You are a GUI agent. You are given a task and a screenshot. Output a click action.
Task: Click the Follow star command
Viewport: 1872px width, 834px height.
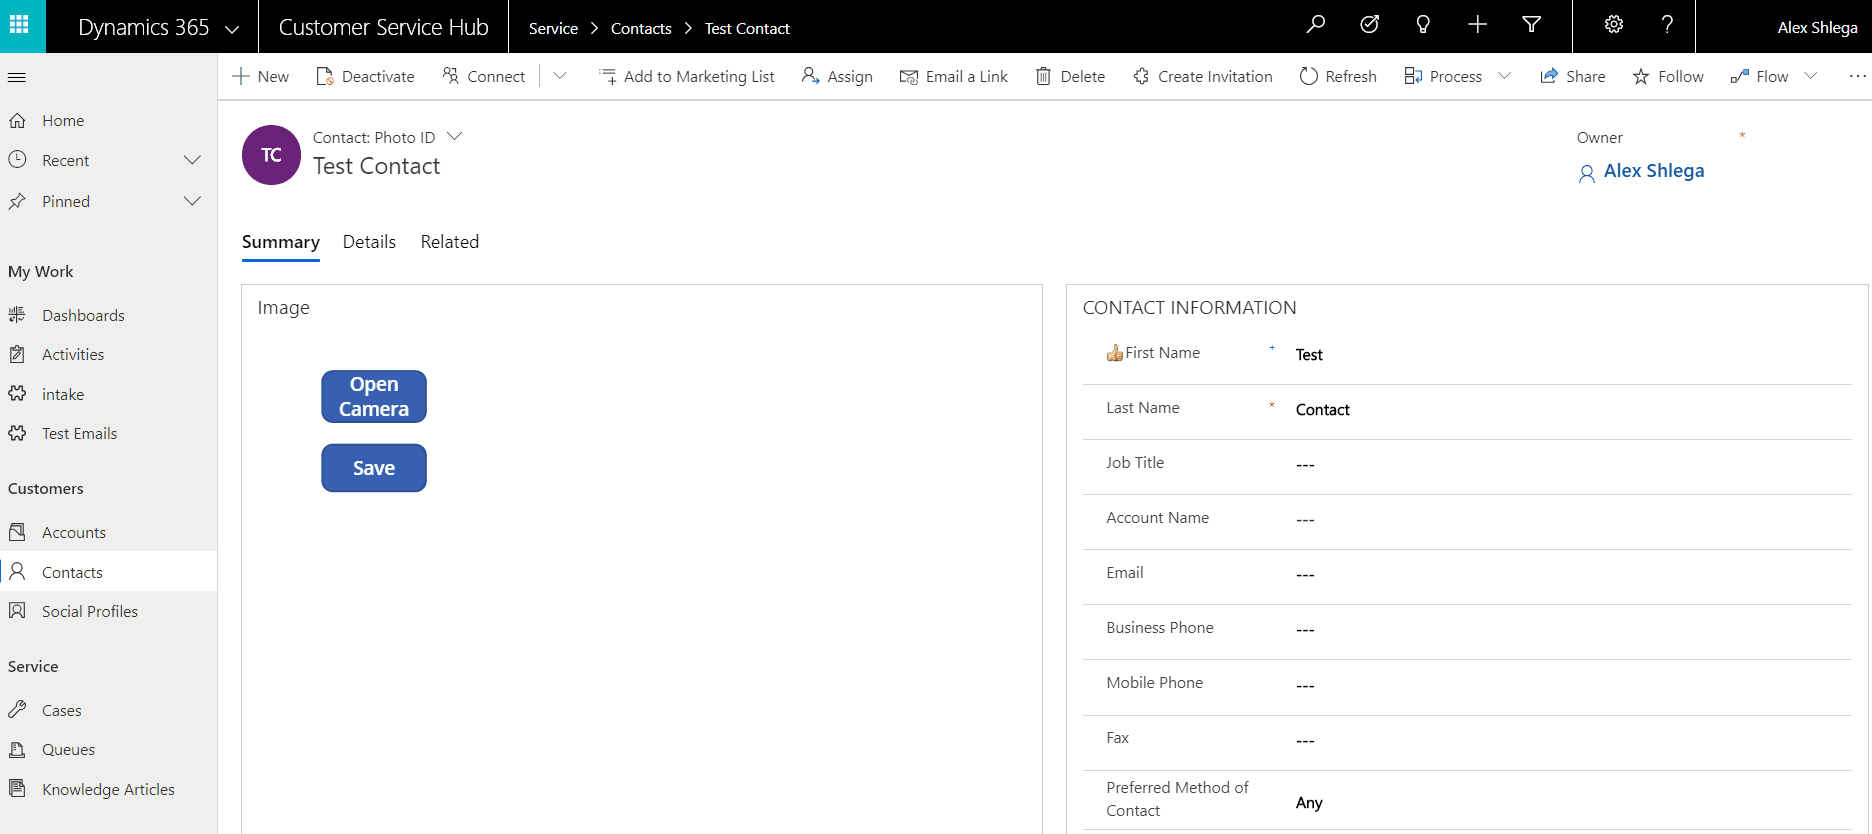(x=1668, y=76)
